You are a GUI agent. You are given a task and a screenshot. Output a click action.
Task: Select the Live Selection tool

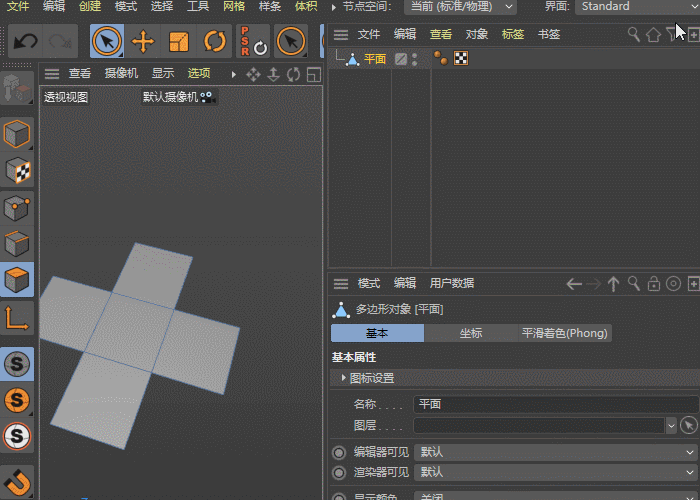click(107, 42)
